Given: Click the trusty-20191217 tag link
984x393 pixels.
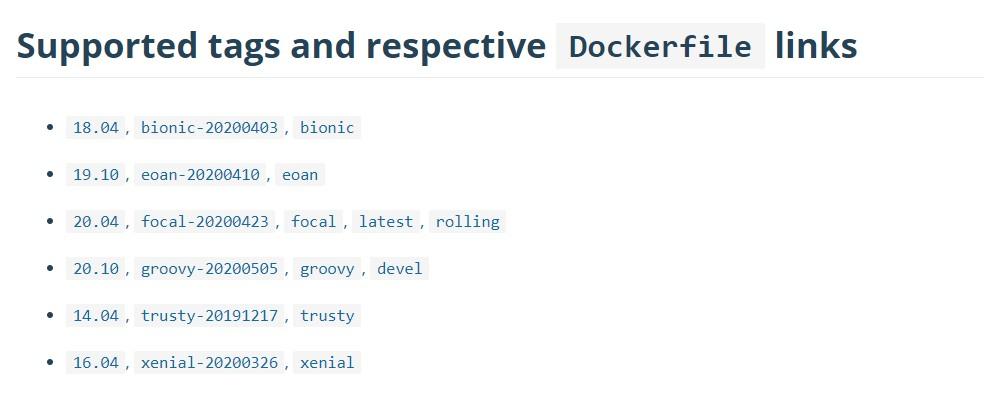Looking at the screenshot, I should [209, 315].
